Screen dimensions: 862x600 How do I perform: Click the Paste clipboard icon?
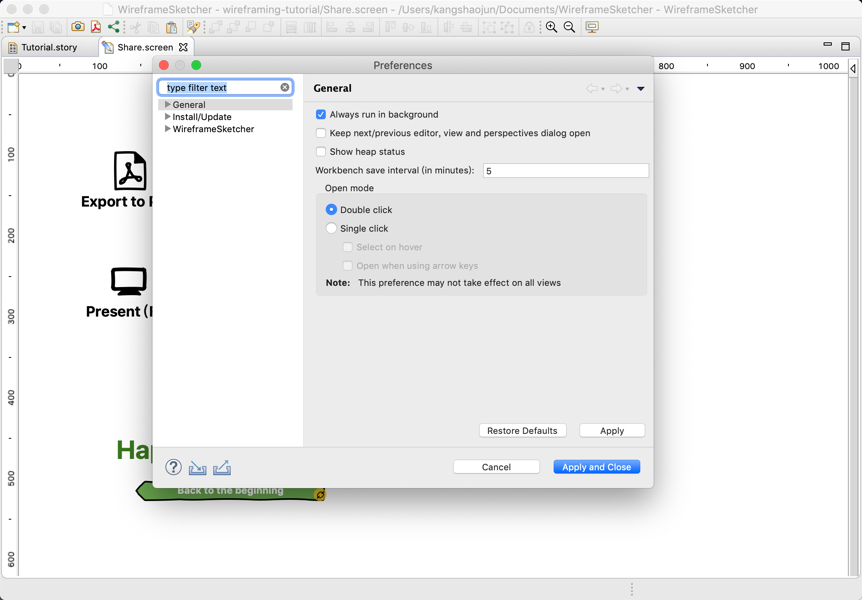pyautogui.click(x=171, y=27)
